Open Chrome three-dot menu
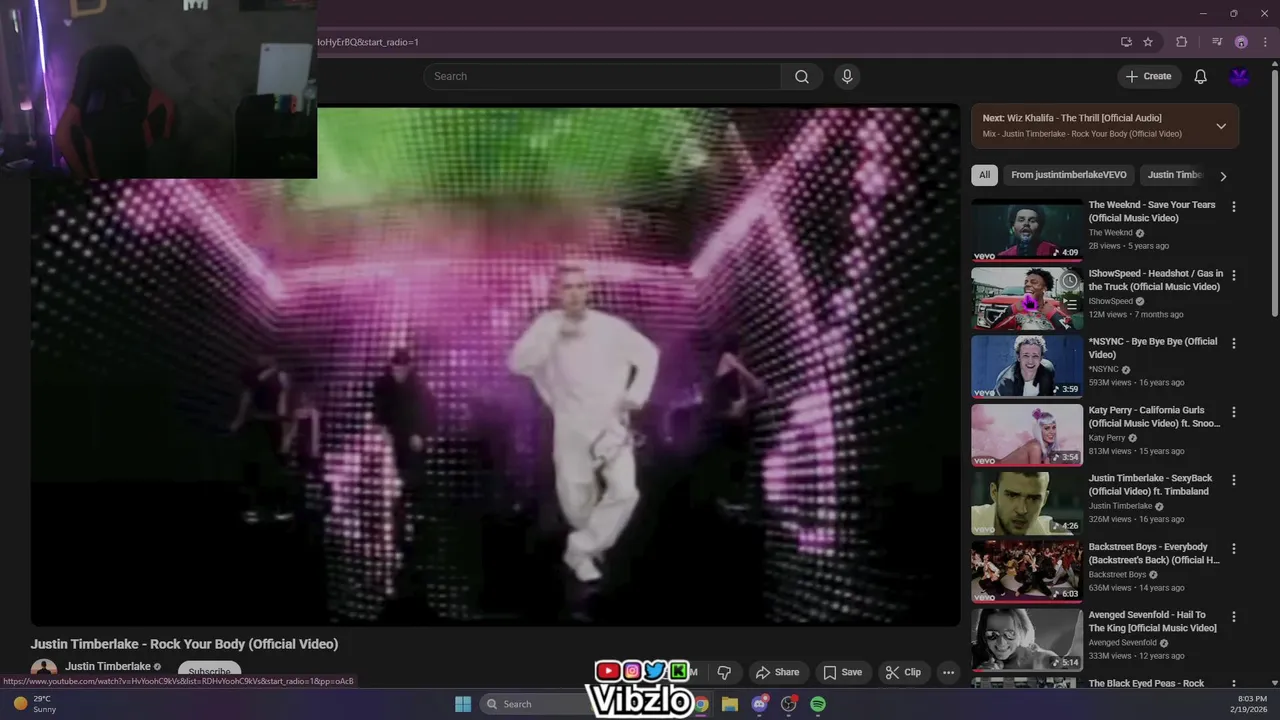Viewport: 1280px width, 720px height. 1265,42
